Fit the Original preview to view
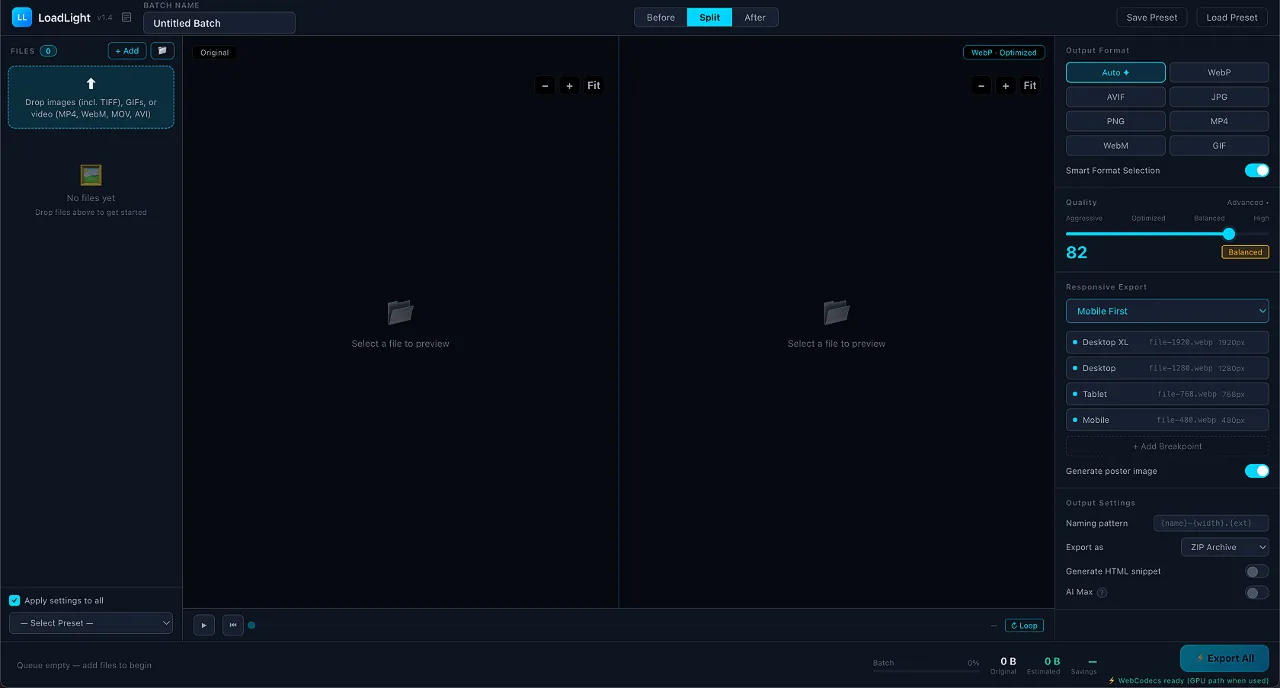 (x=594, y=86)
